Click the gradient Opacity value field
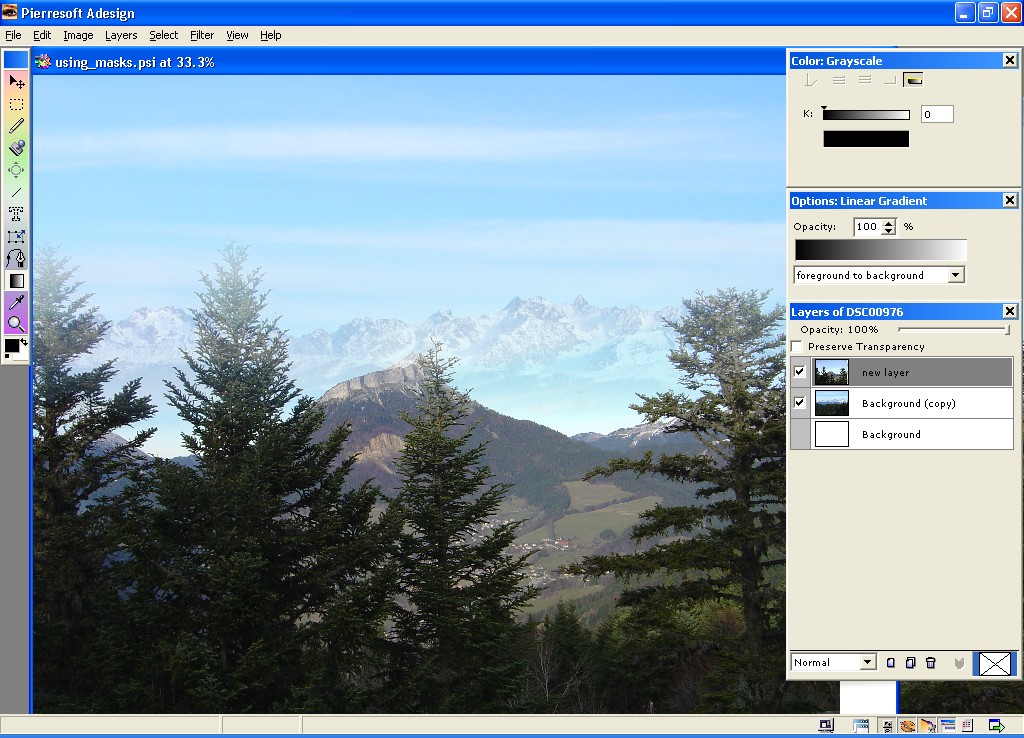This screenshot has width=1024, height=738. tap(868, 227)
